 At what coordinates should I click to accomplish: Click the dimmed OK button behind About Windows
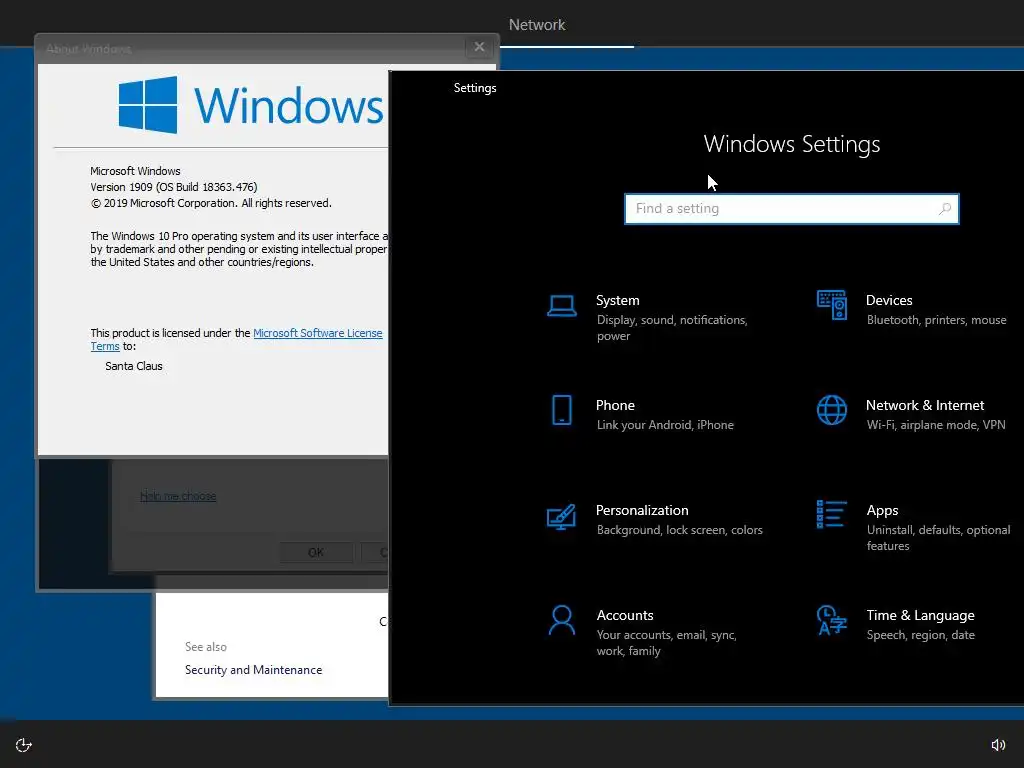316,552
